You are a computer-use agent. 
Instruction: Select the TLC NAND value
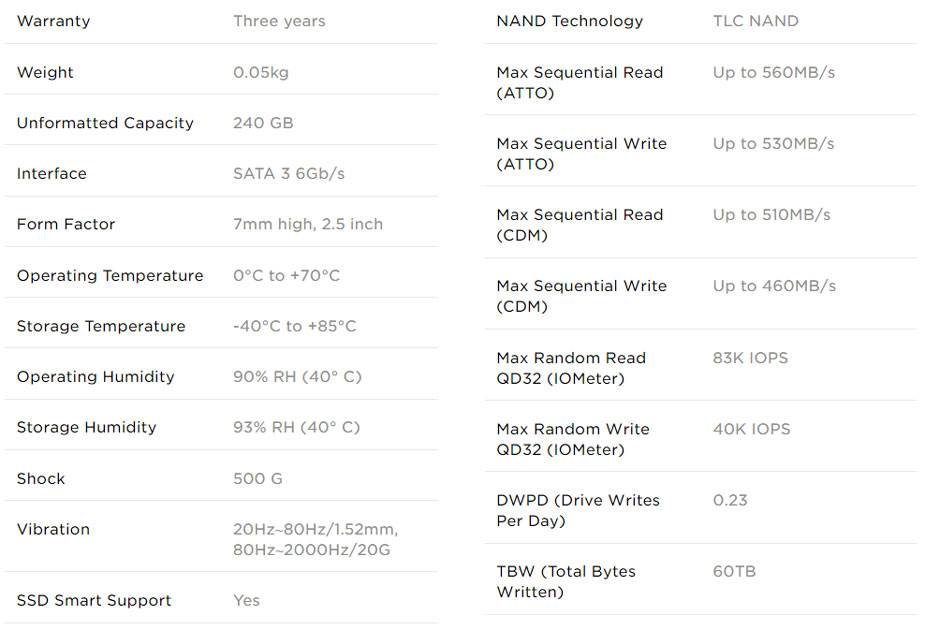(x=755, y=21)
